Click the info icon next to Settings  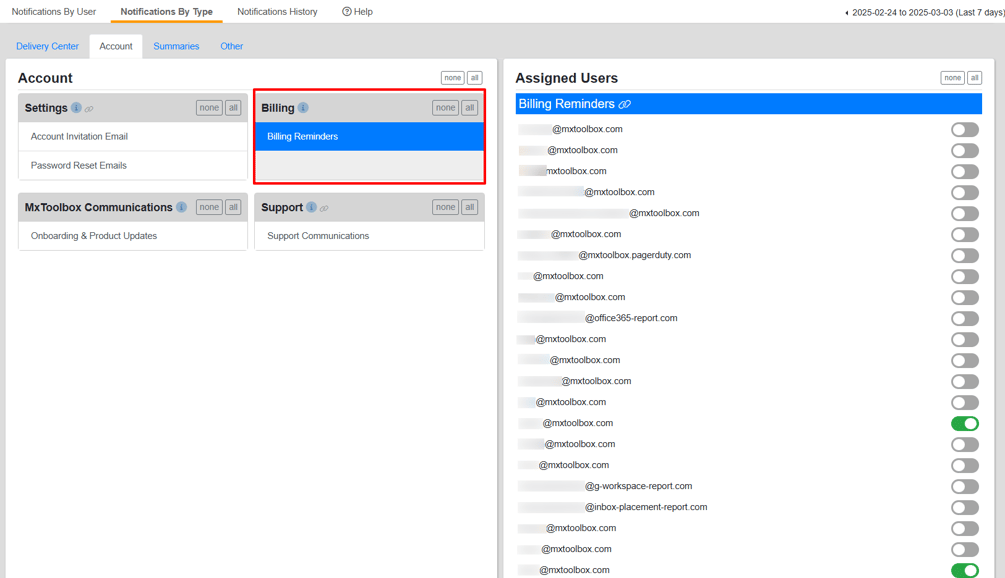tap(76, 107)
